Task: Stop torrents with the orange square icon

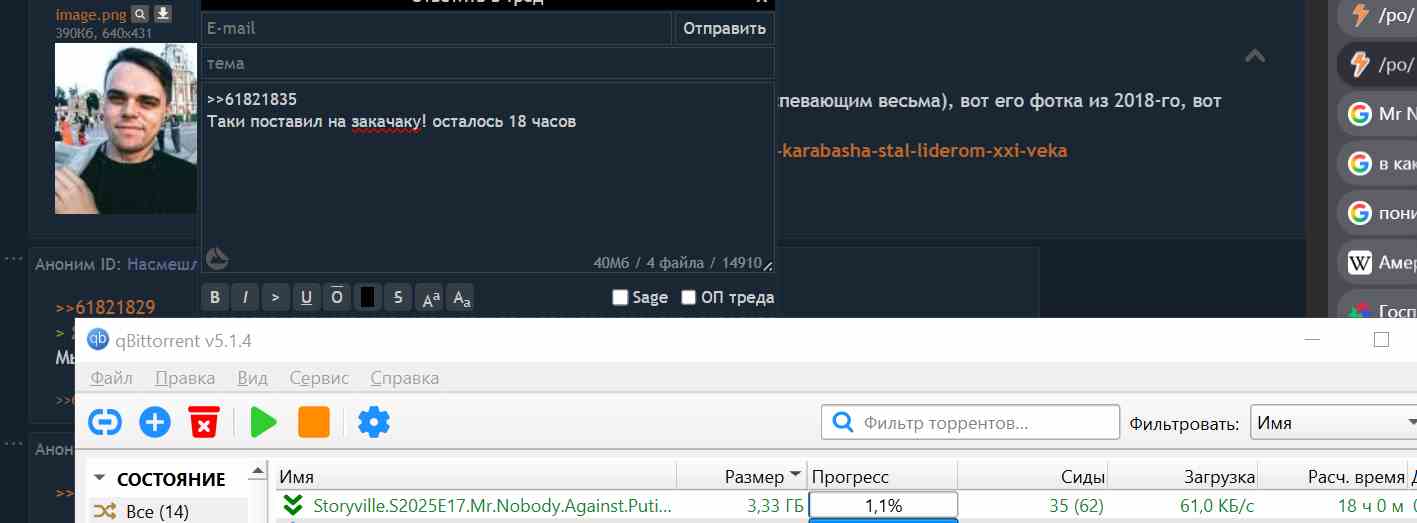Action: tap(314, 422)
